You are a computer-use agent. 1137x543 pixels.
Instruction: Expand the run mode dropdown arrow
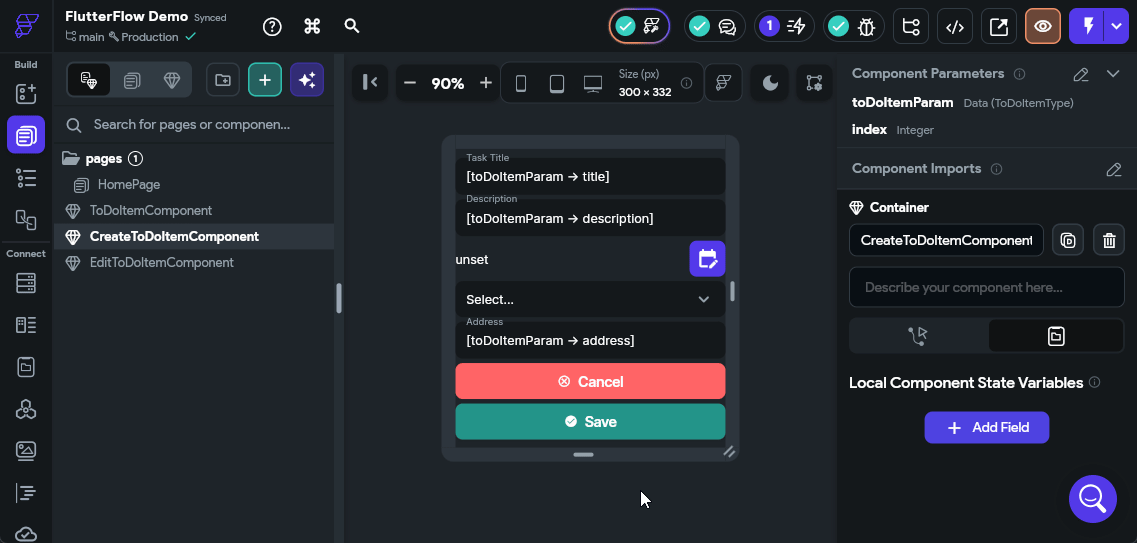(x=1117, y=27)
